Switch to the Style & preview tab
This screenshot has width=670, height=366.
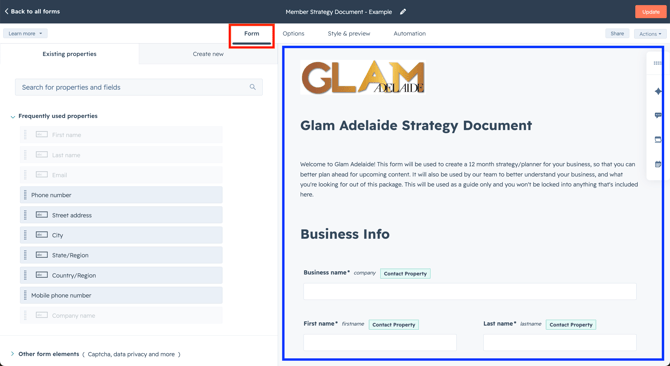coord(349,33)
